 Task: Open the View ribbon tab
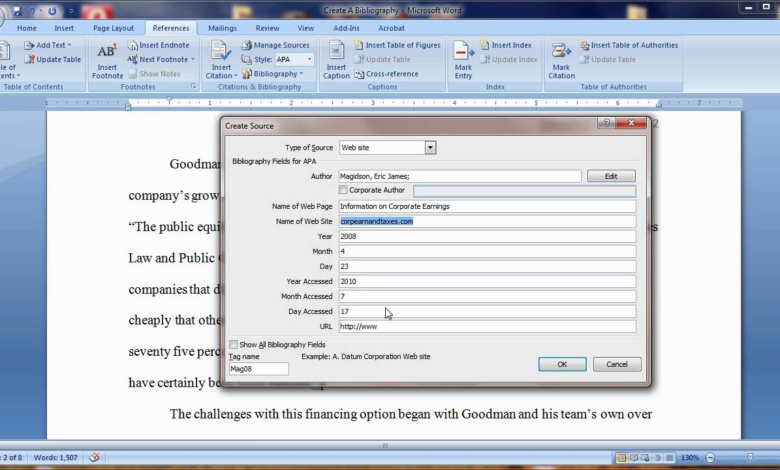(305, 28)
